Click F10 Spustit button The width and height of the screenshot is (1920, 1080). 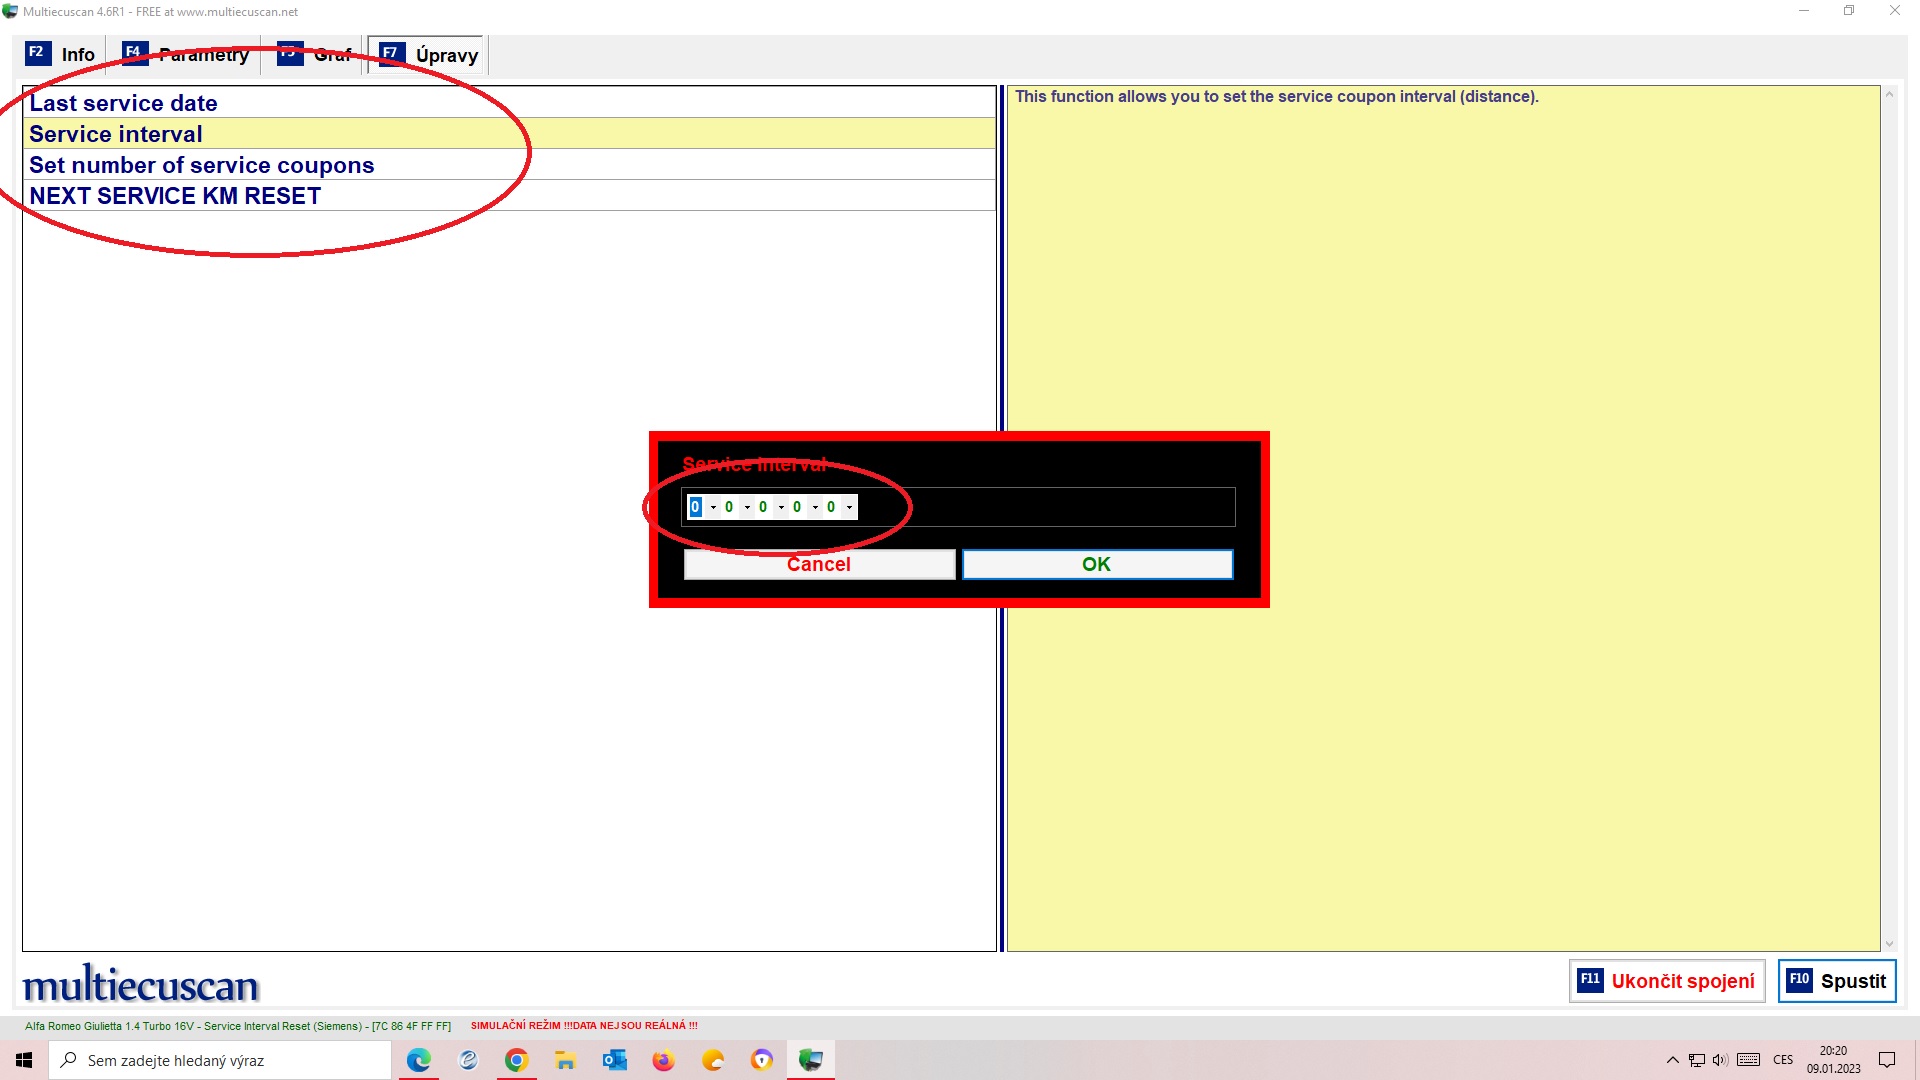pyautogui.click(x=1837, y=981)
